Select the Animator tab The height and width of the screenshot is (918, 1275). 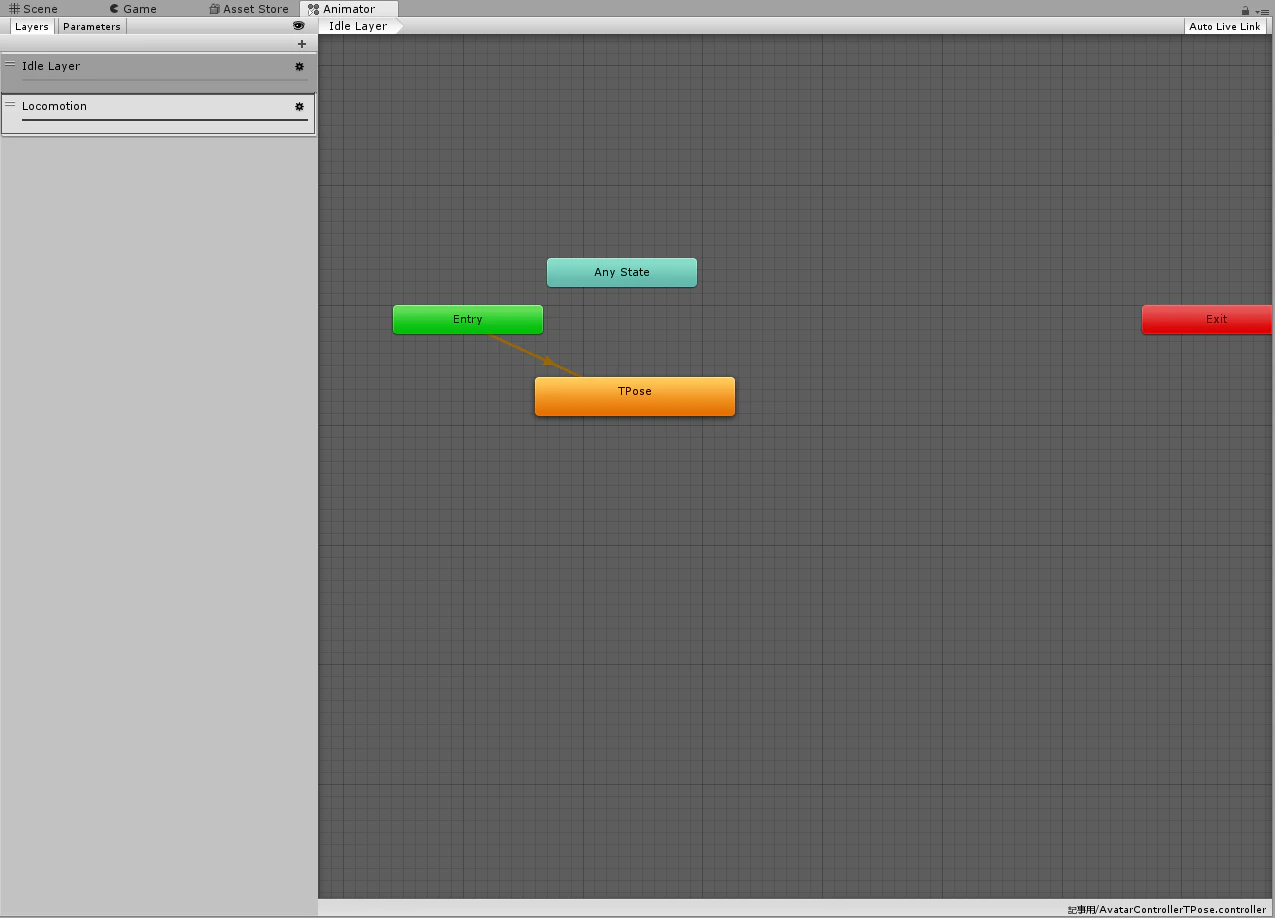click(348, 9)
